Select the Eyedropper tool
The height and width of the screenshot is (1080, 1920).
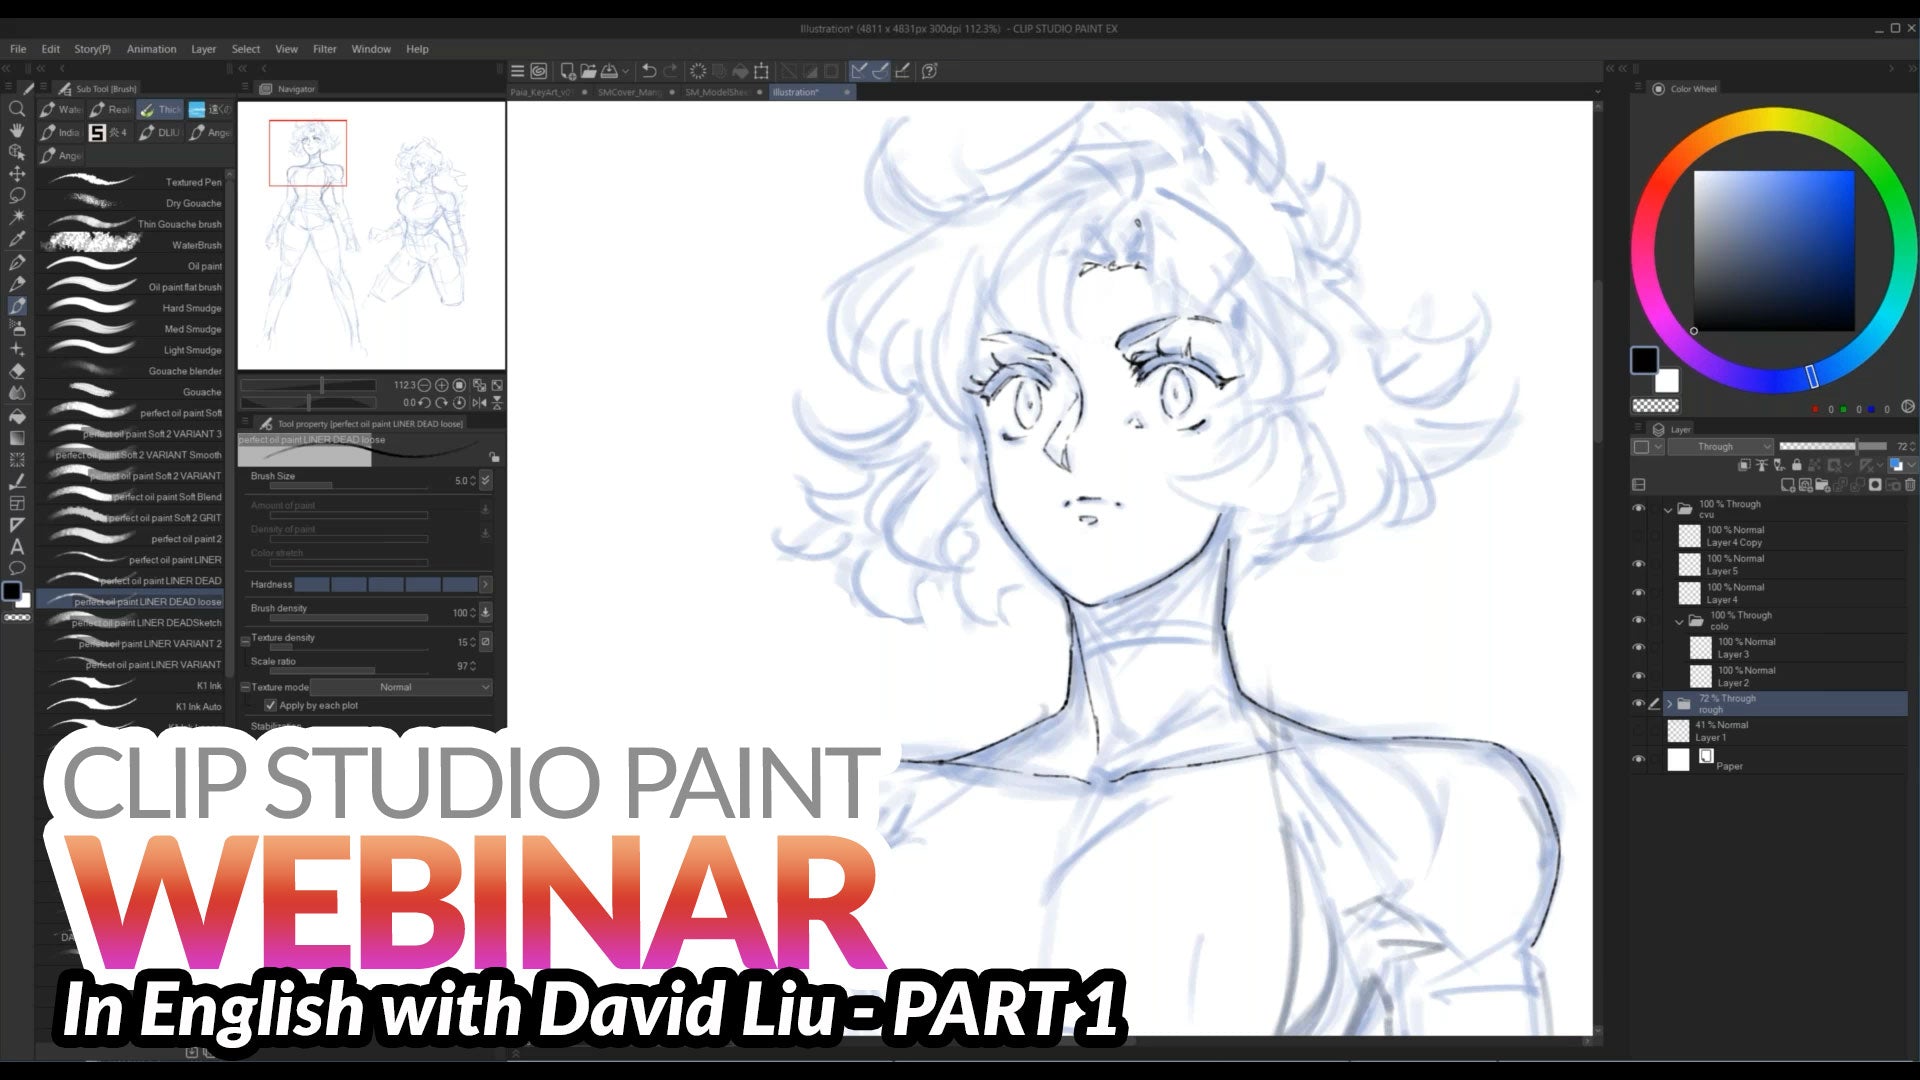pyautogui.click(x=17, y=239)
